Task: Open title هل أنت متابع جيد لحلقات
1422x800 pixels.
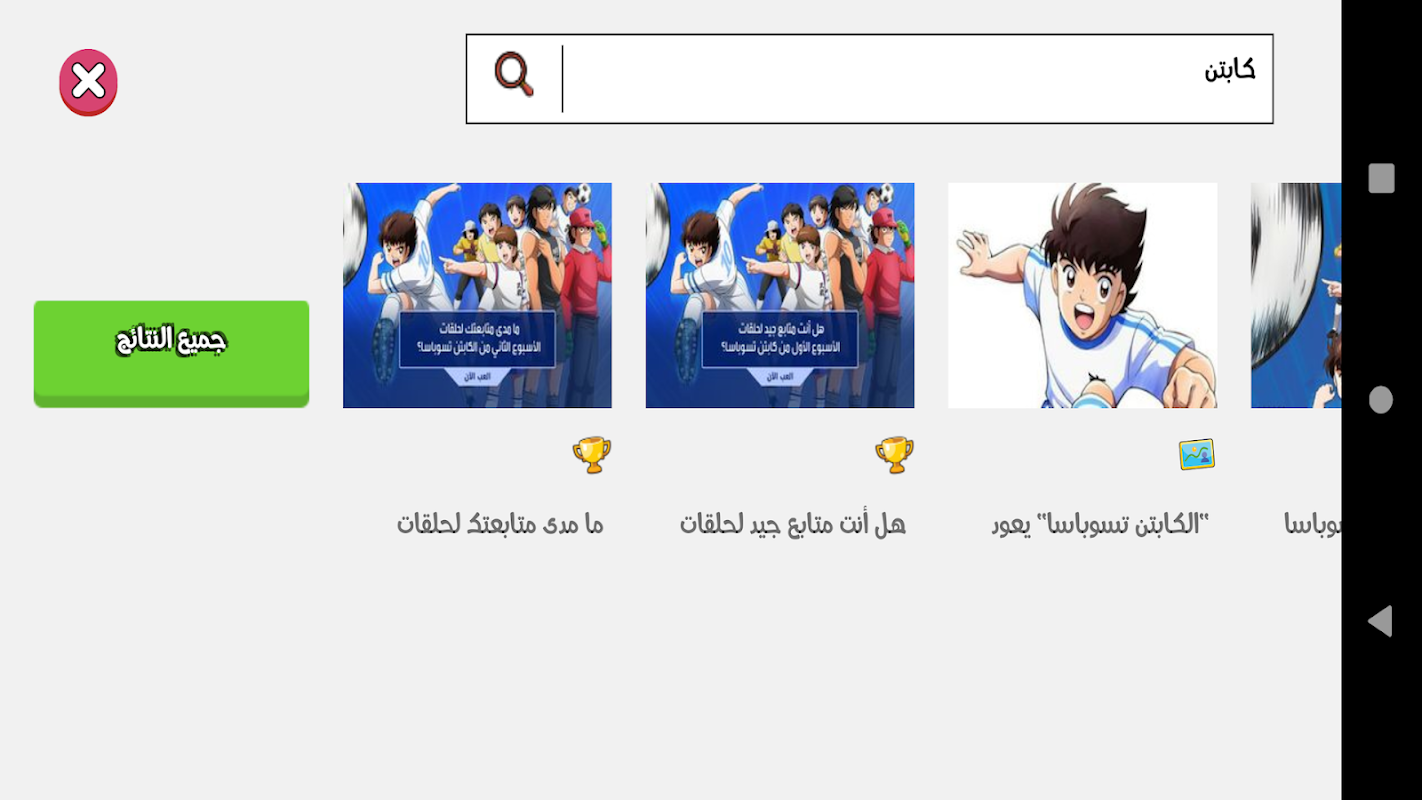Action: (793, 523)
